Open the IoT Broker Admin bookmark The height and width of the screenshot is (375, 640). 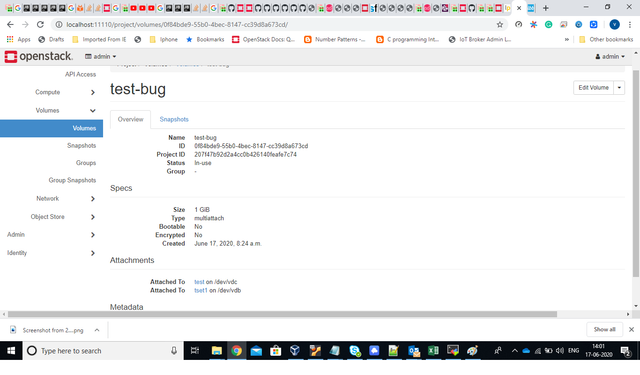480,40
